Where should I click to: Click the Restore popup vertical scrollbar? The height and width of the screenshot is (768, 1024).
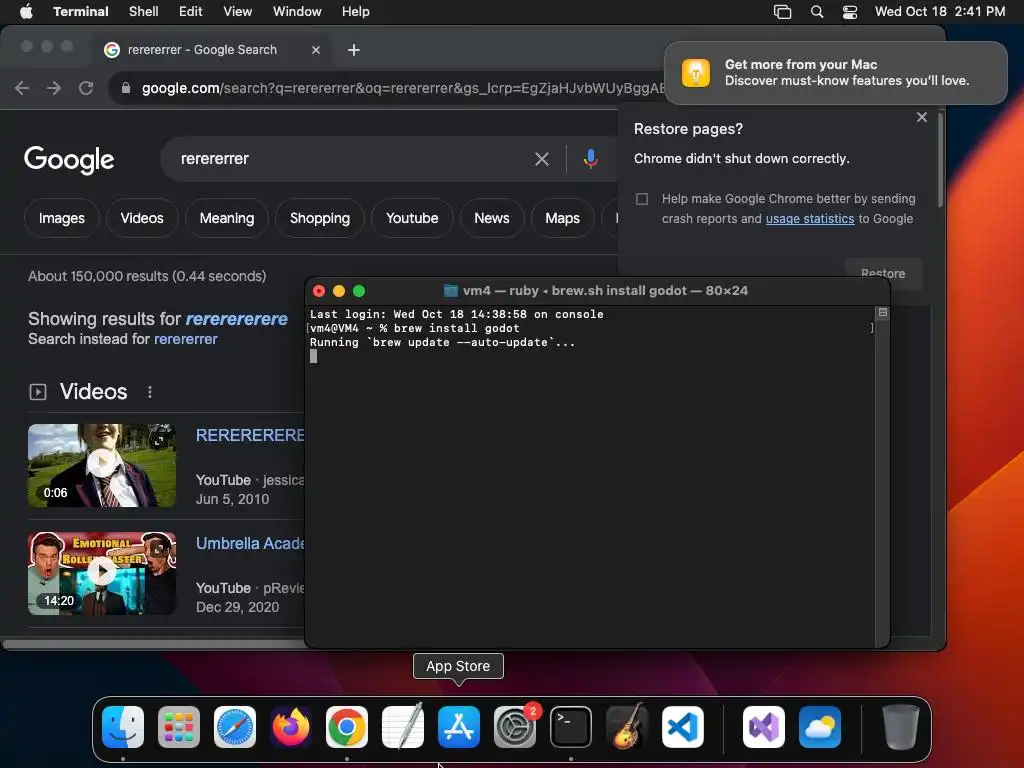pos(940,160)
